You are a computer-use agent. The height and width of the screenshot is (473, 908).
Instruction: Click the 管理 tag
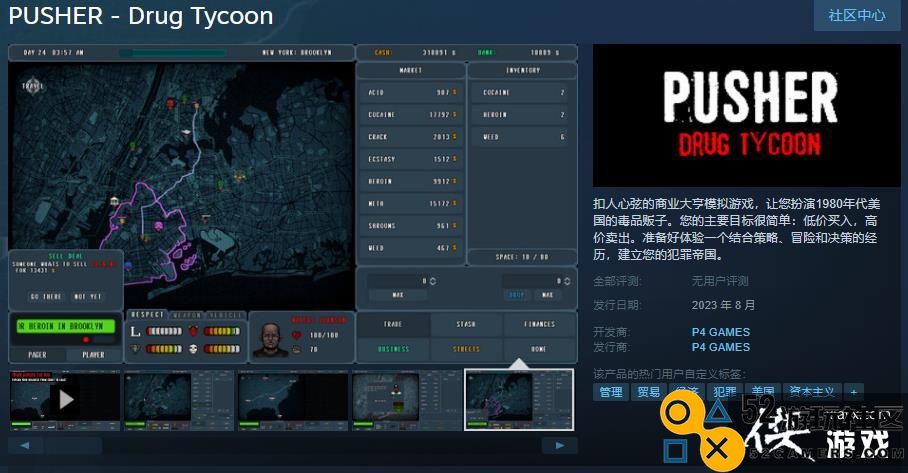(x=611, y=392)
